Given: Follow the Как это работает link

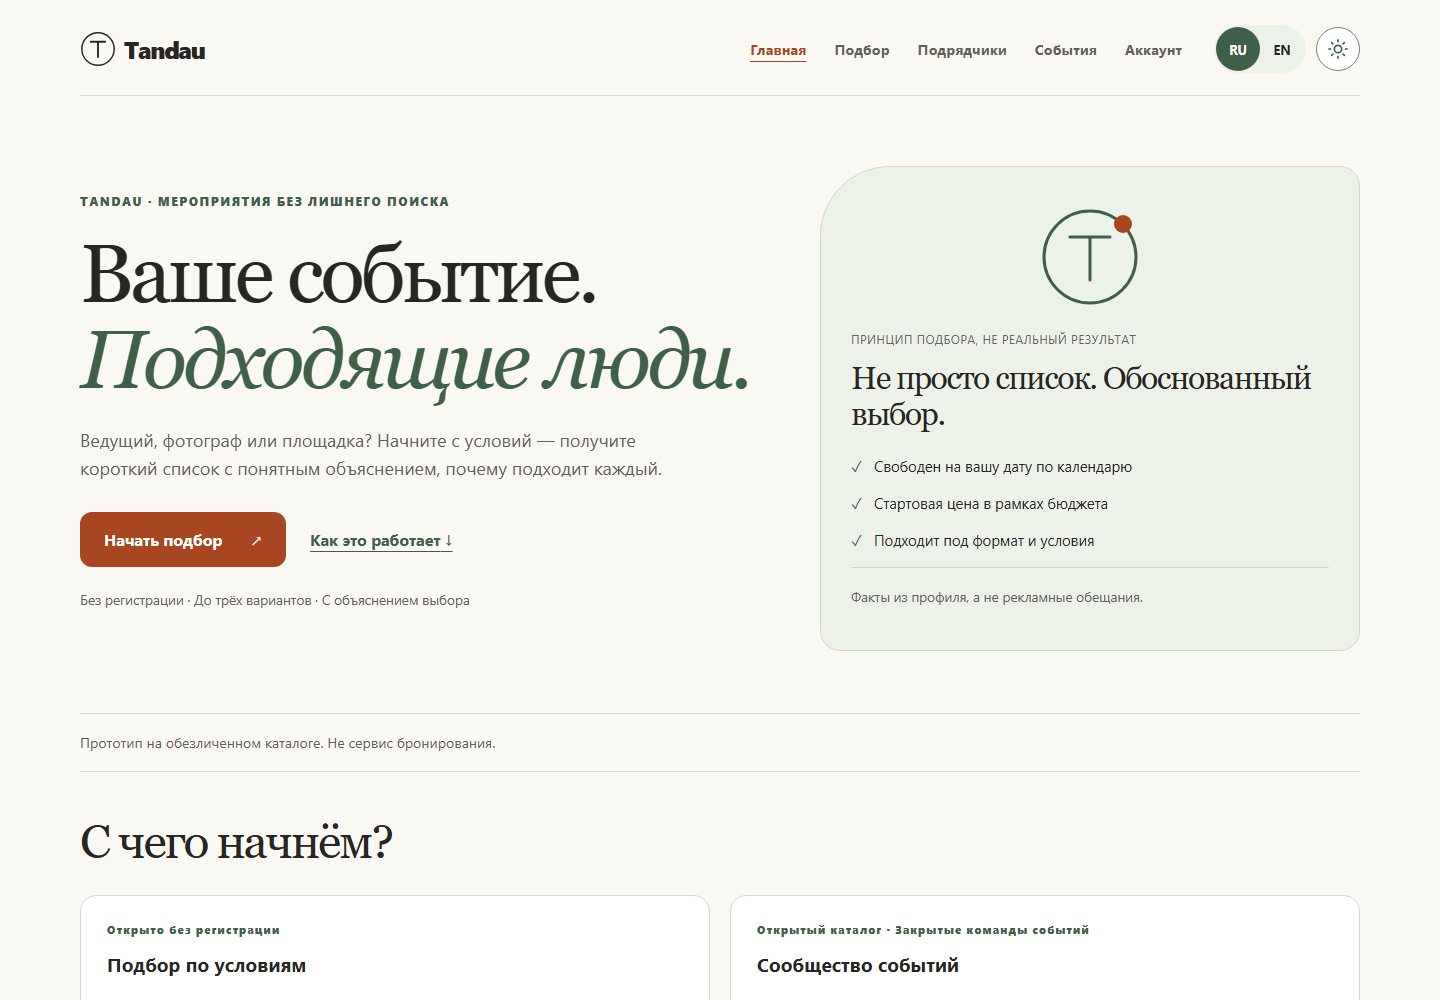Looking at the screenshot, I should point(381,541).
